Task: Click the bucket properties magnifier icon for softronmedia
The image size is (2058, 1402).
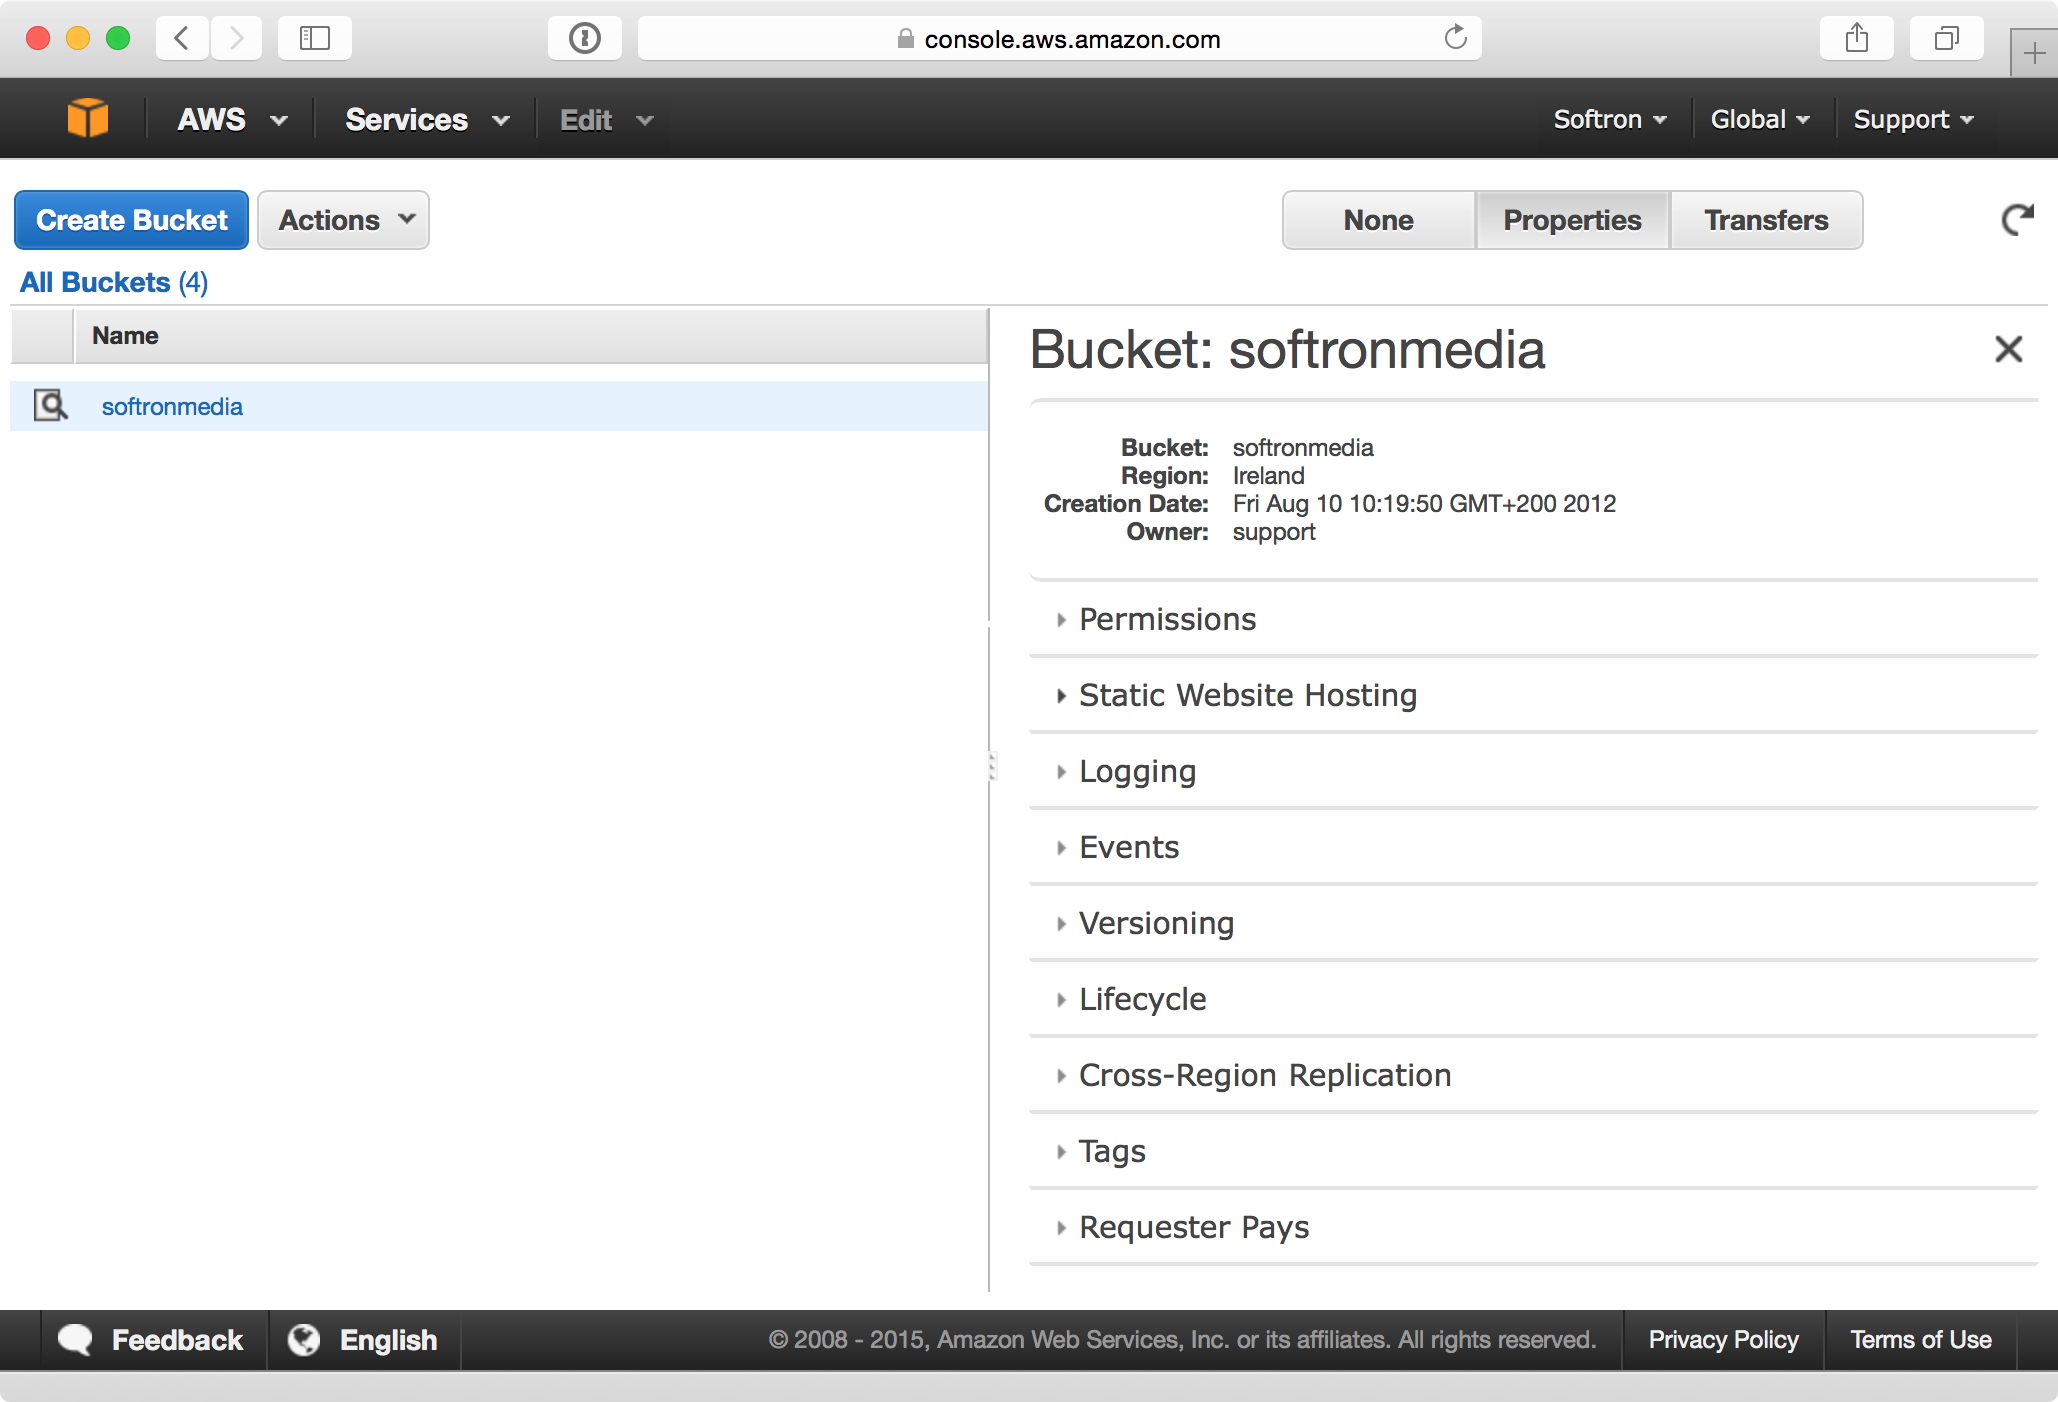Action: (x=50, y=405)
